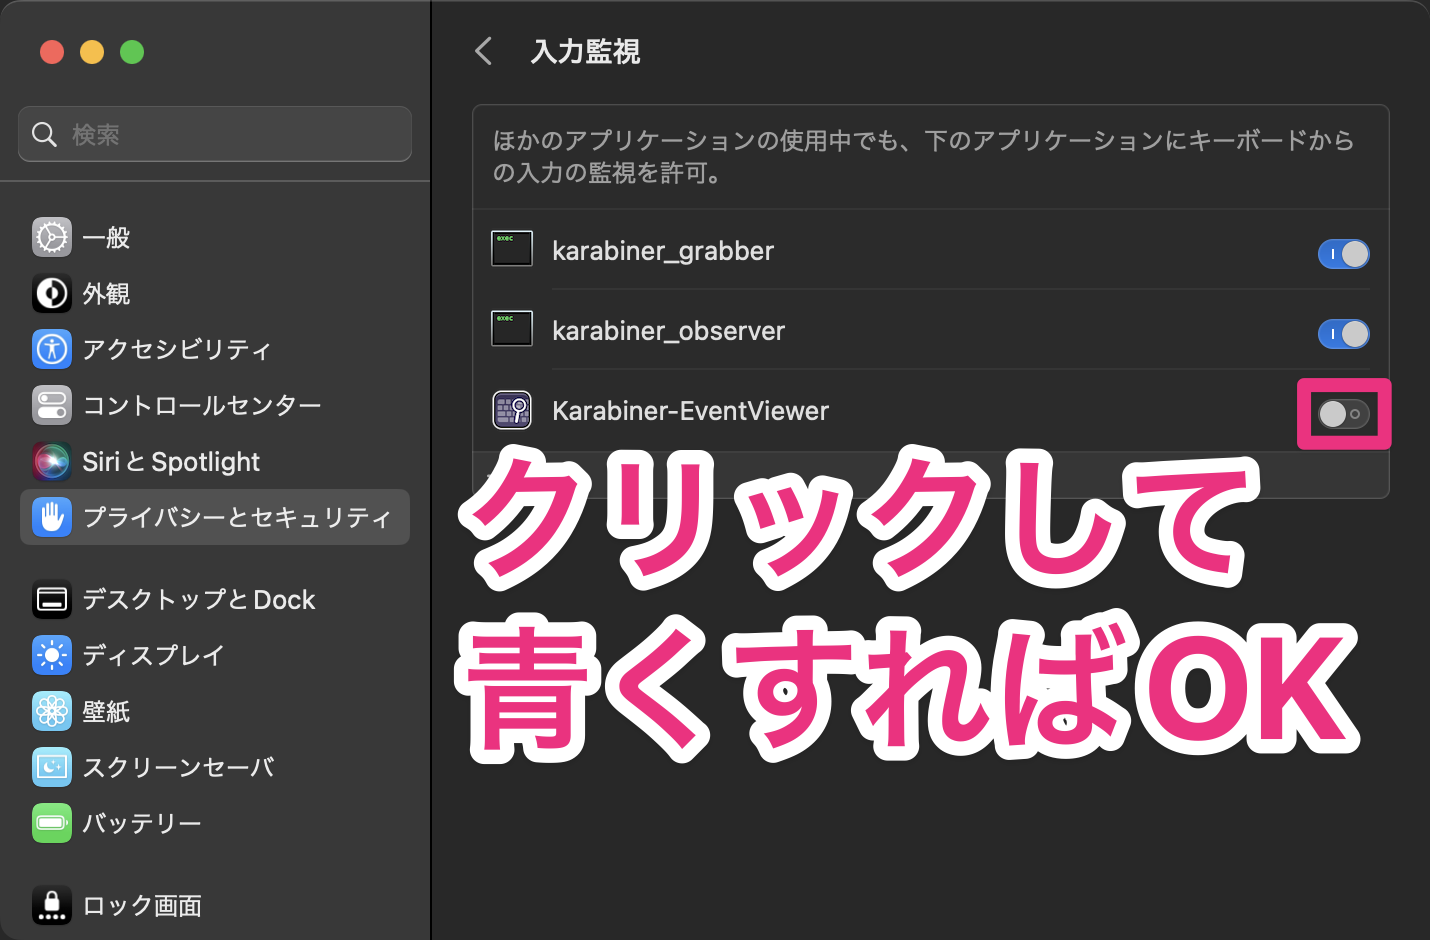Turn off the karabiner_observer switch
Image resolution: width=1430 pixels, height=940 pixels.
(x=1344, y=334)
